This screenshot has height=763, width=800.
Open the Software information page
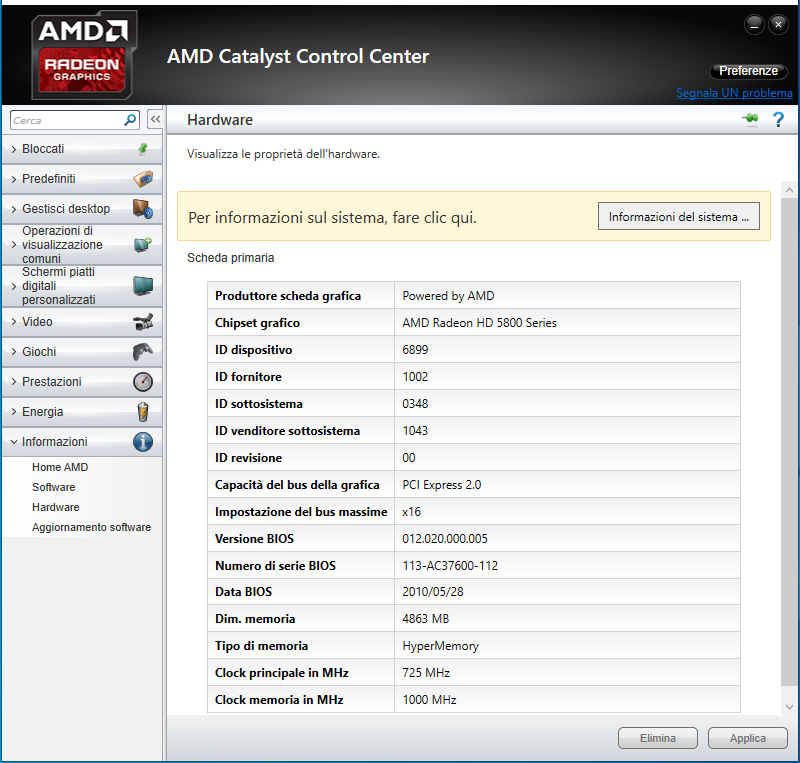[x=54, y=487]
